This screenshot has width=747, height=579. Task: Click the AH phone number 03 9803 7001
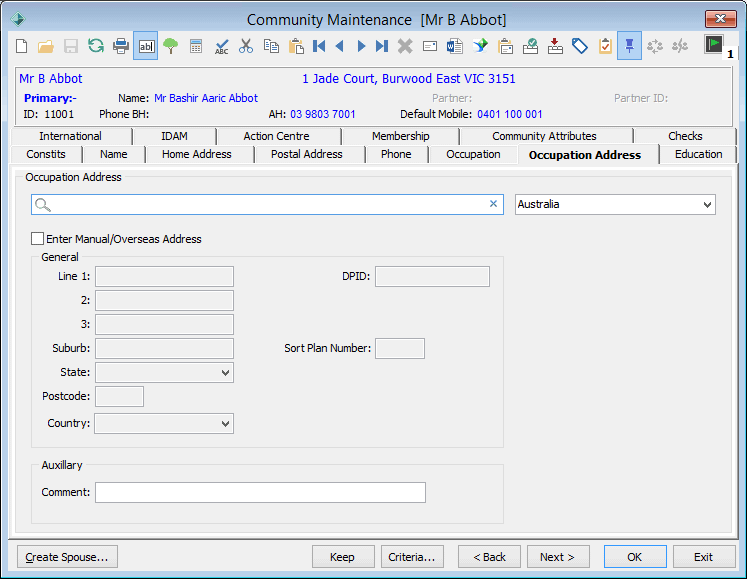point(323,114)
